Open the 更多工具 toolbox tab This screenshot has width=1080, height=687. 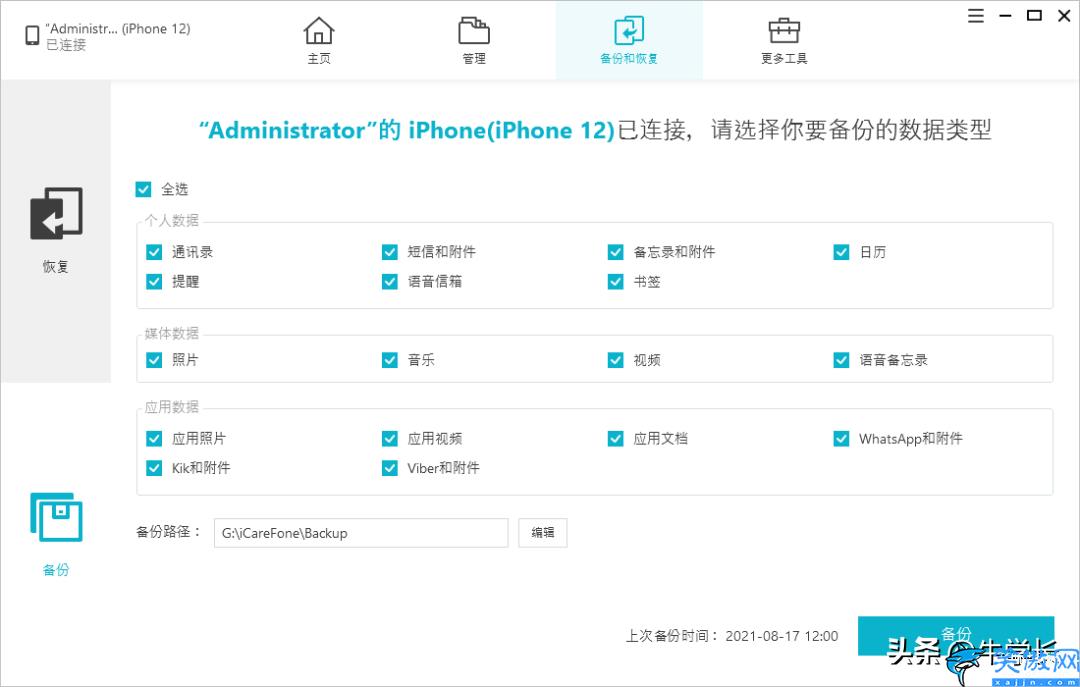click(784, 40)
